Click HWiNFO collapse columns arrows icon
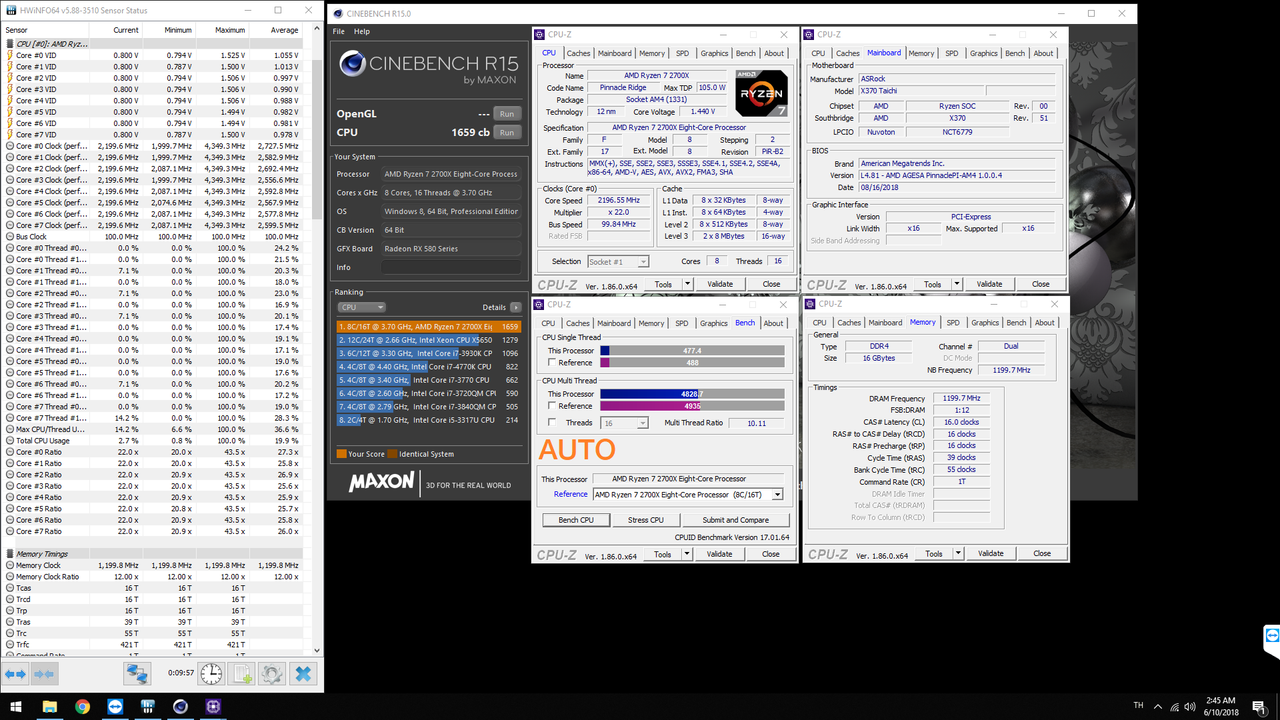The height and width of the screenshot is (720, 1280). 44,675
